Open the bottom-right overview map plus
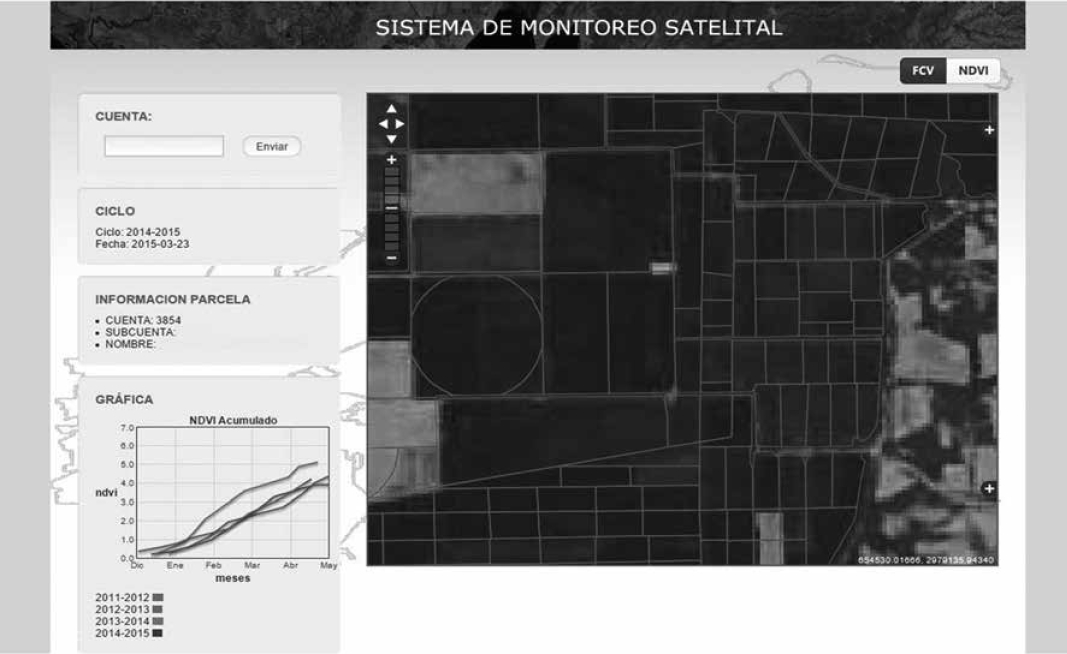 click(x=989, y=488)
